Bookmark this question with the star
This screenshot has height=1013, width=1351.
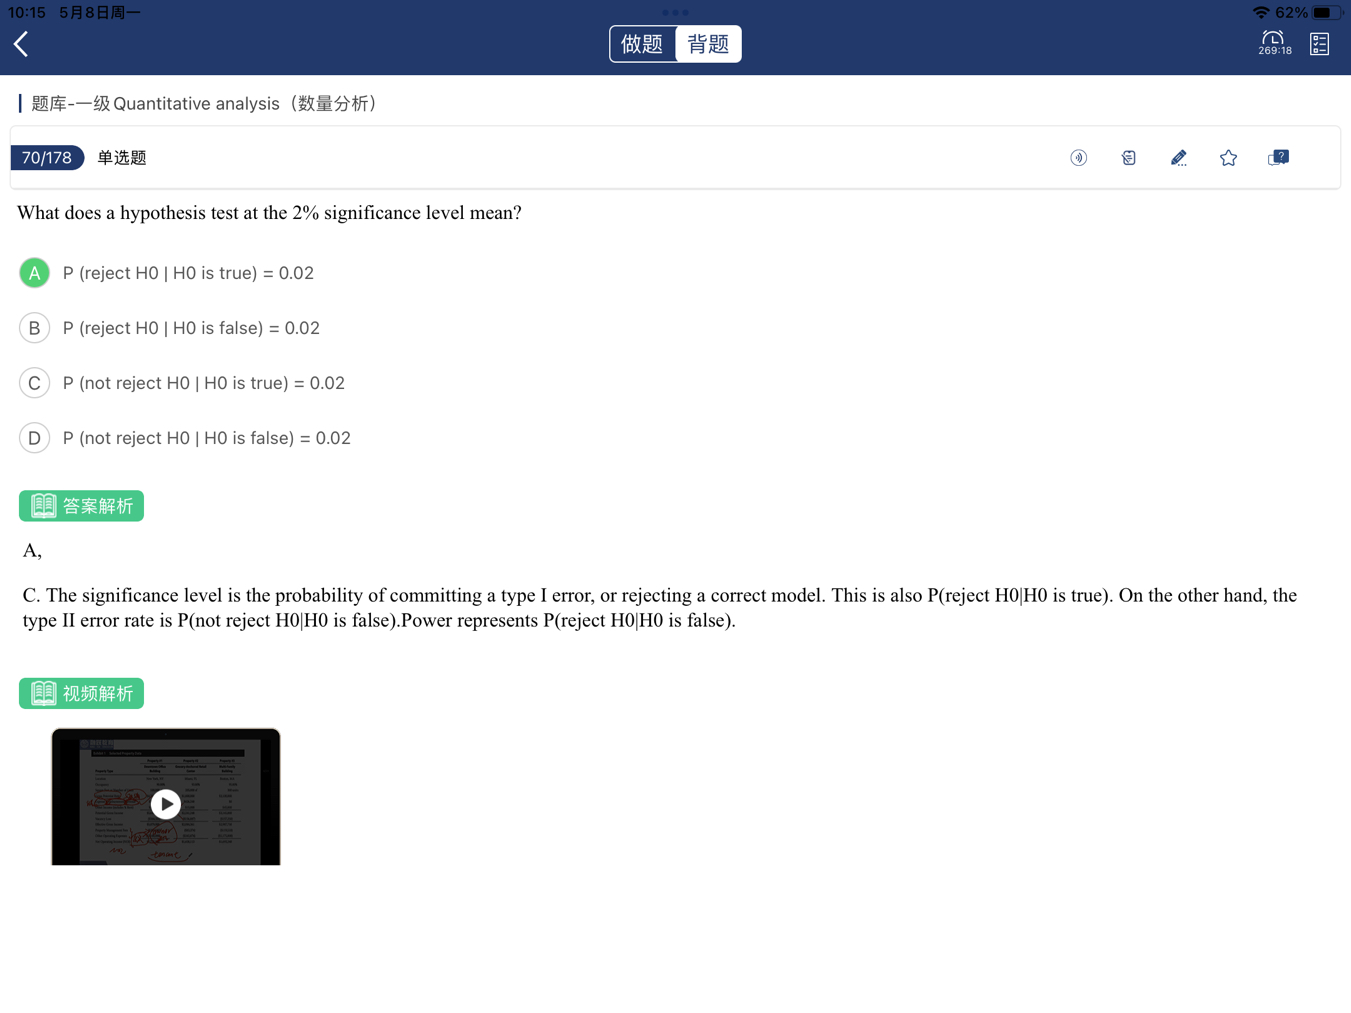1228,158
